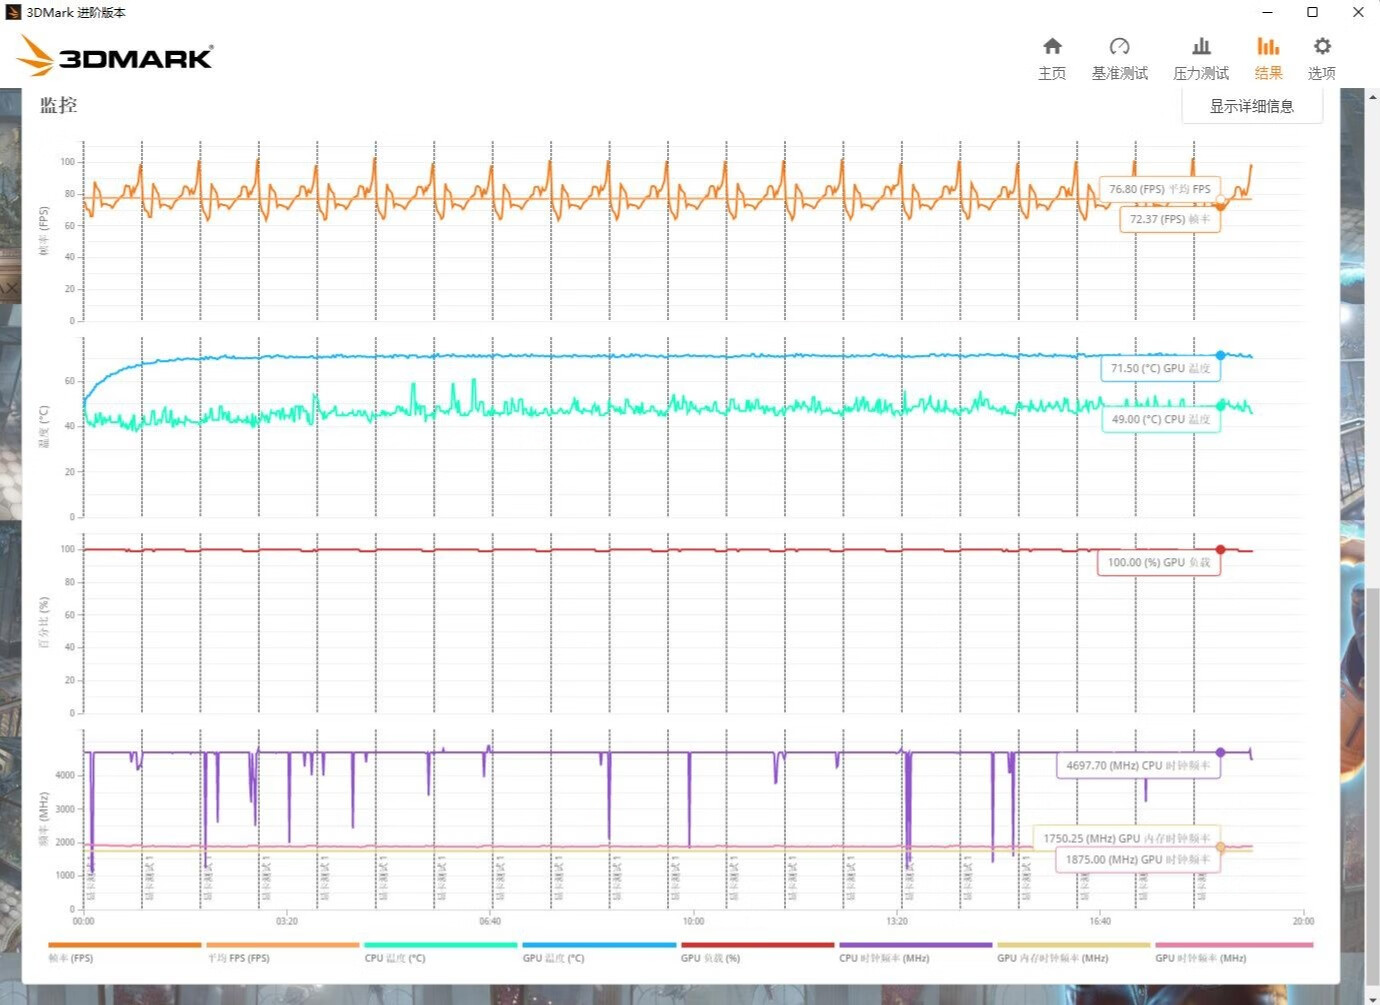Click the 3DMark icon in the title bar

tap(13, 12)
